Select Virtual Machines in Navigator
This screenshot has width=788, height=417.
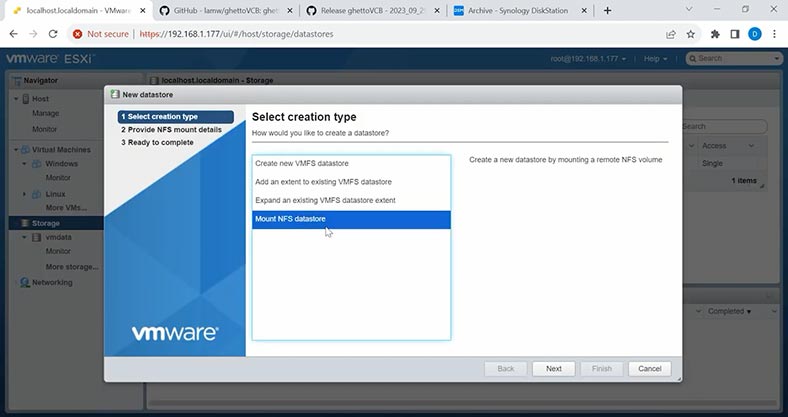(x=61, y=150)
